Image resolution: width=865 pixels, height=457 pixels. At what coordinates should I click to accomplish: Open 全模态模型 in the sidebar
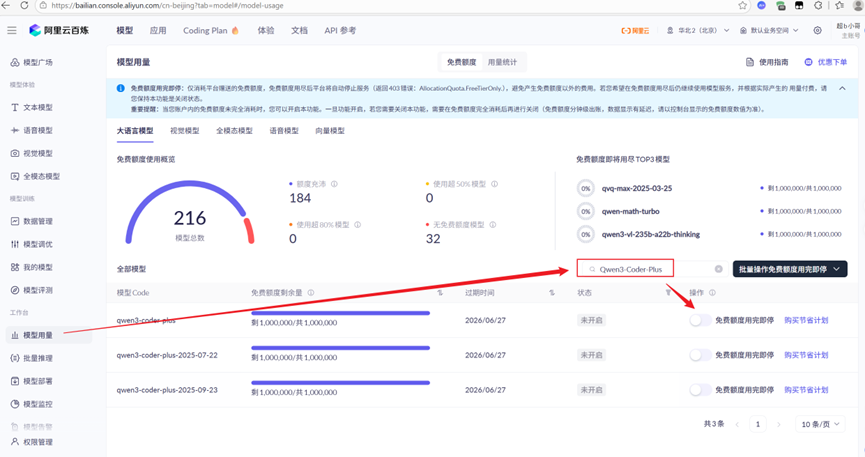[x=35, y=177]
